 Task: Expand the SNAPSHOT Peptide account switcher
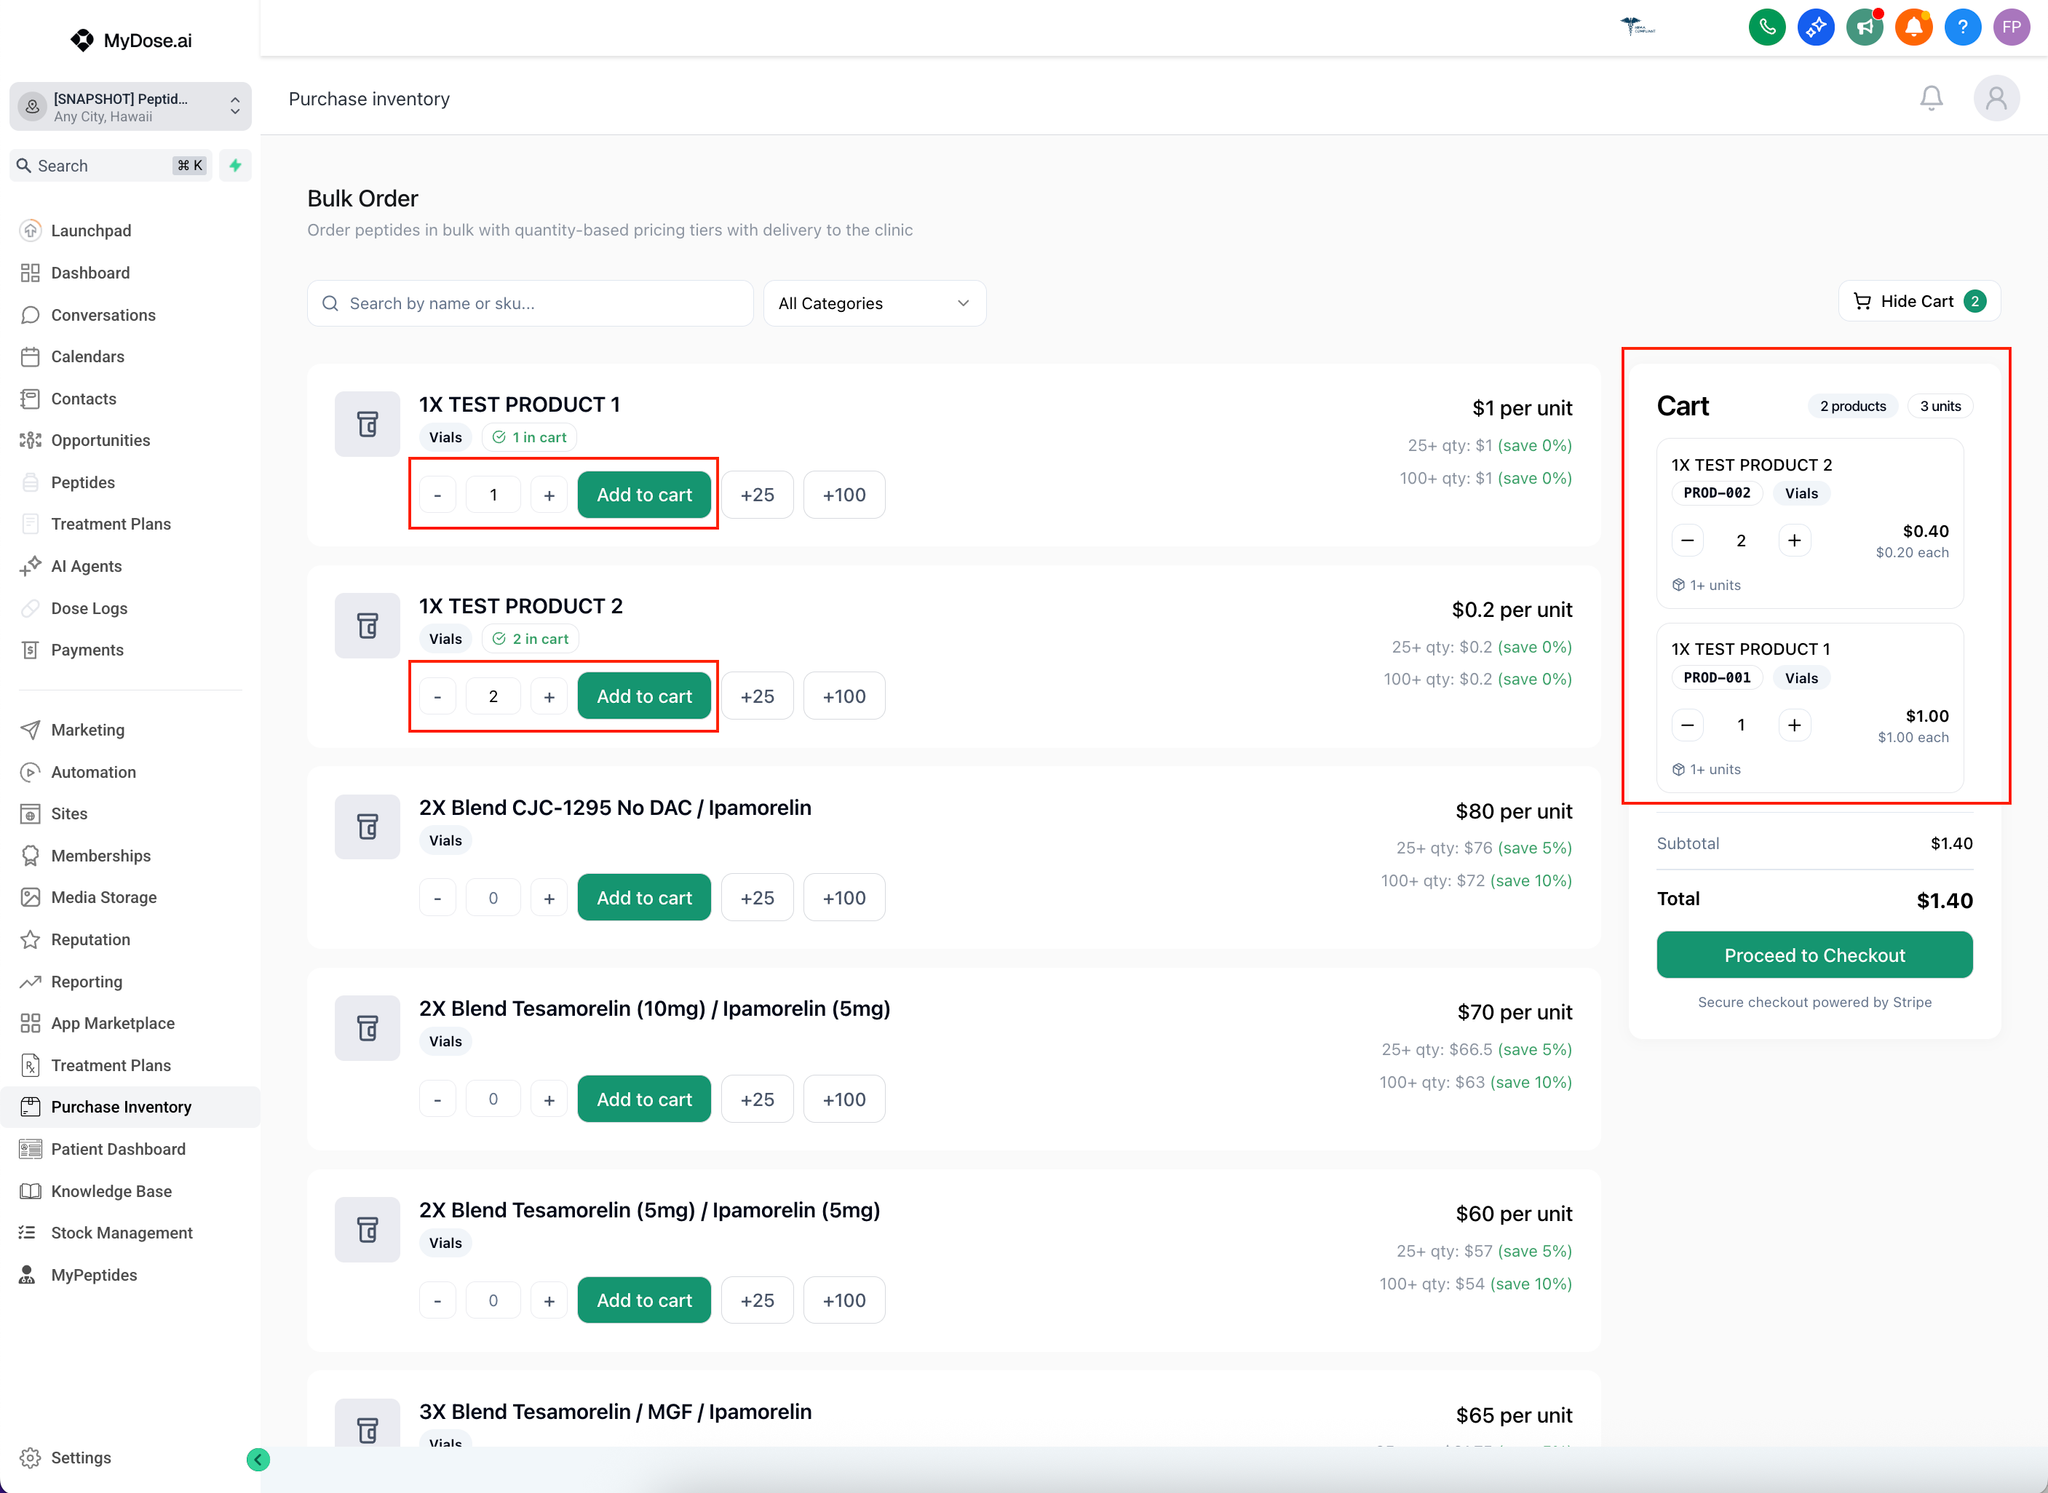tap(130, 107)
